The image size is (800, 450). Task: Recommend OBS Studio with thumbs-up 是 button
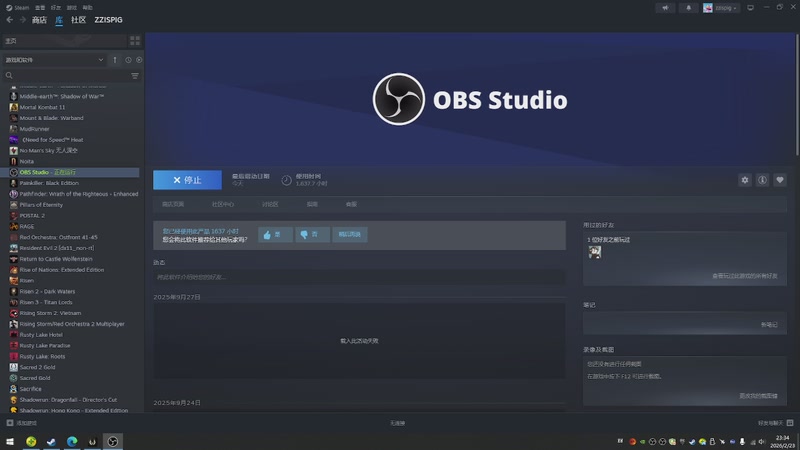click(275, 234)
